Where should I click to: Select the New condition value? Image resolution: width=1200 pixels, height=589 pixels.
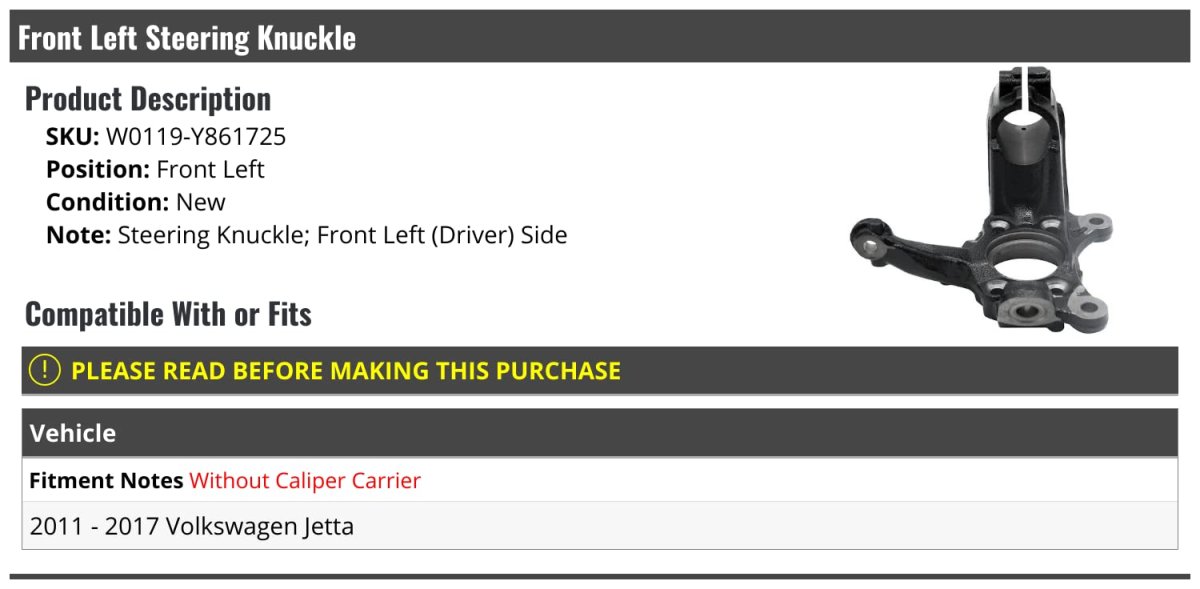point(201,202)
